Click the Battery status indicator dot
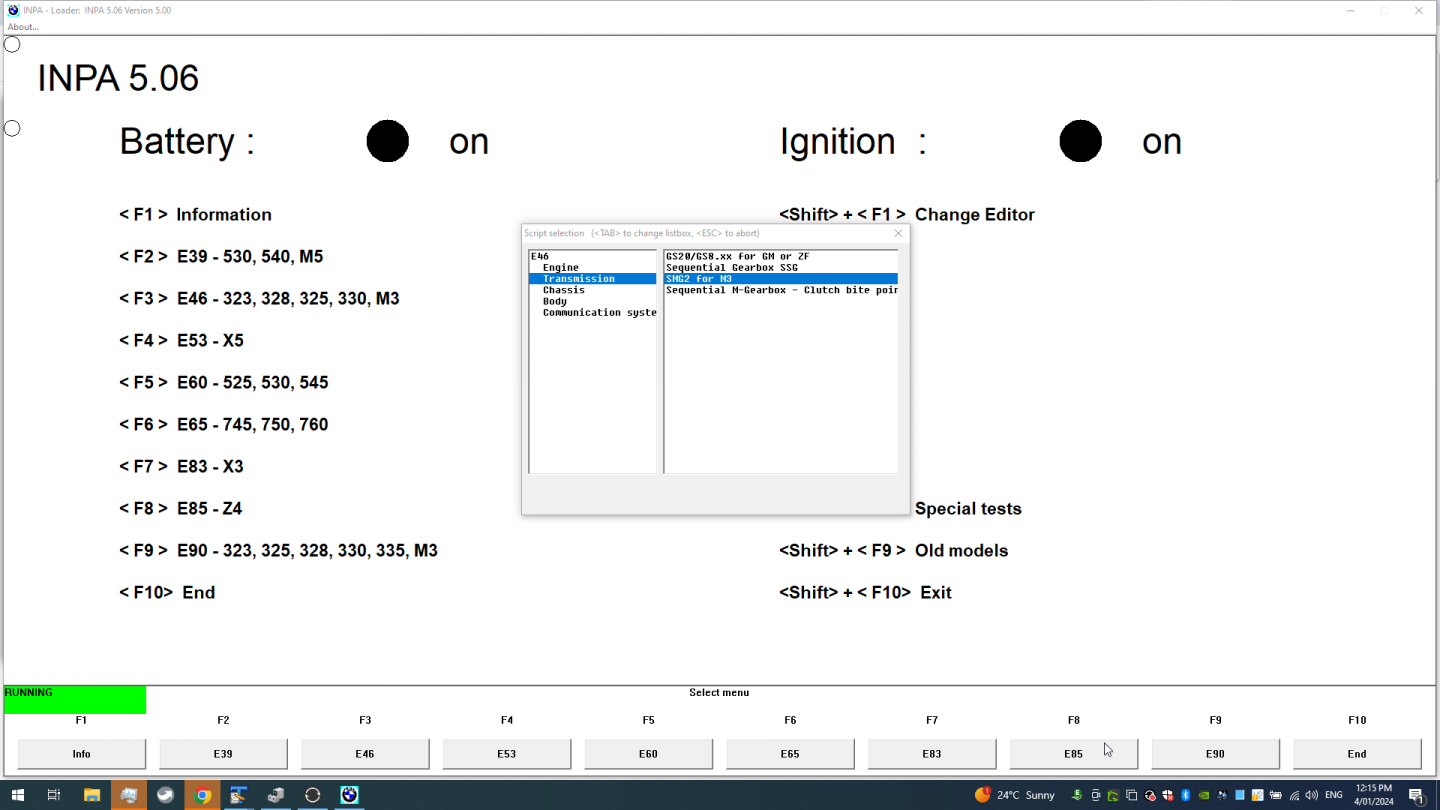The height and width of the screenshot is (810, 1440). (388, 141)
